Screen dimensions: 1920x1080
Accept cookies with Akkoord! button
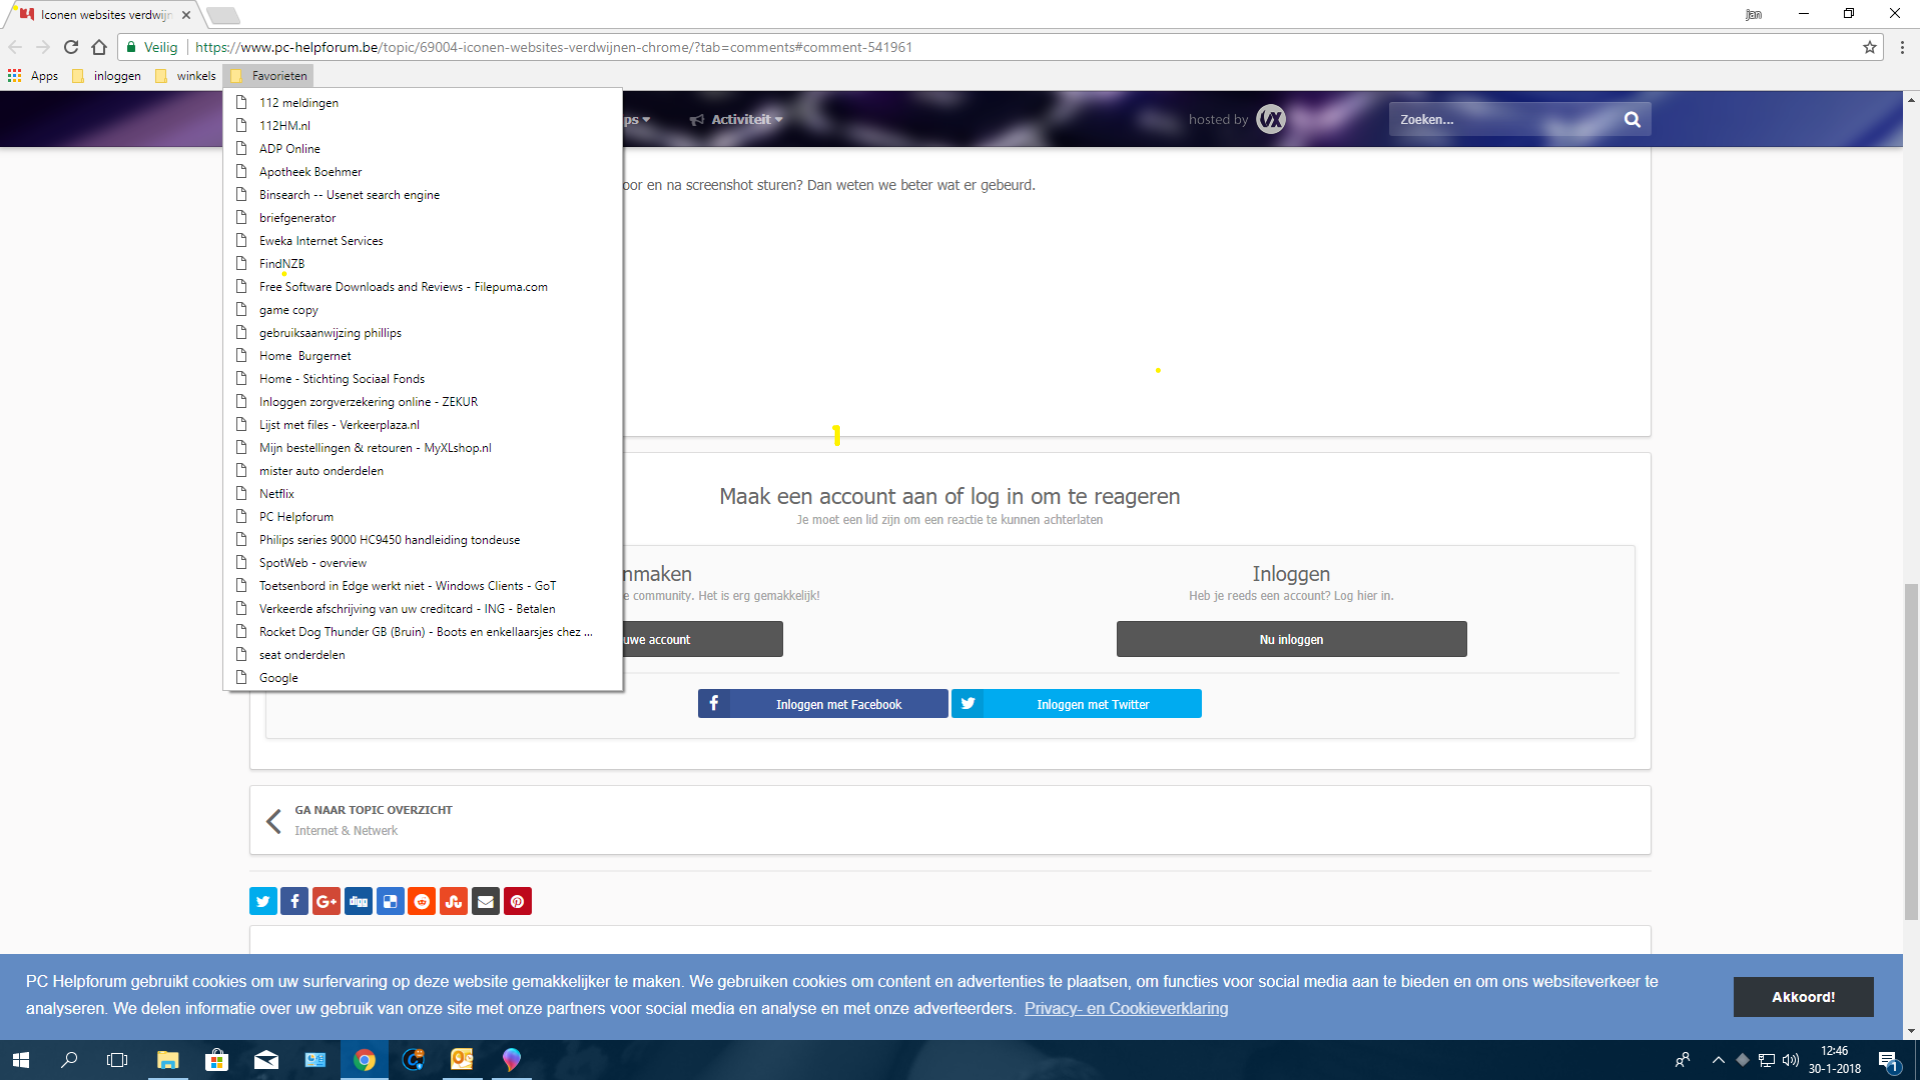tap(1803, 997)
